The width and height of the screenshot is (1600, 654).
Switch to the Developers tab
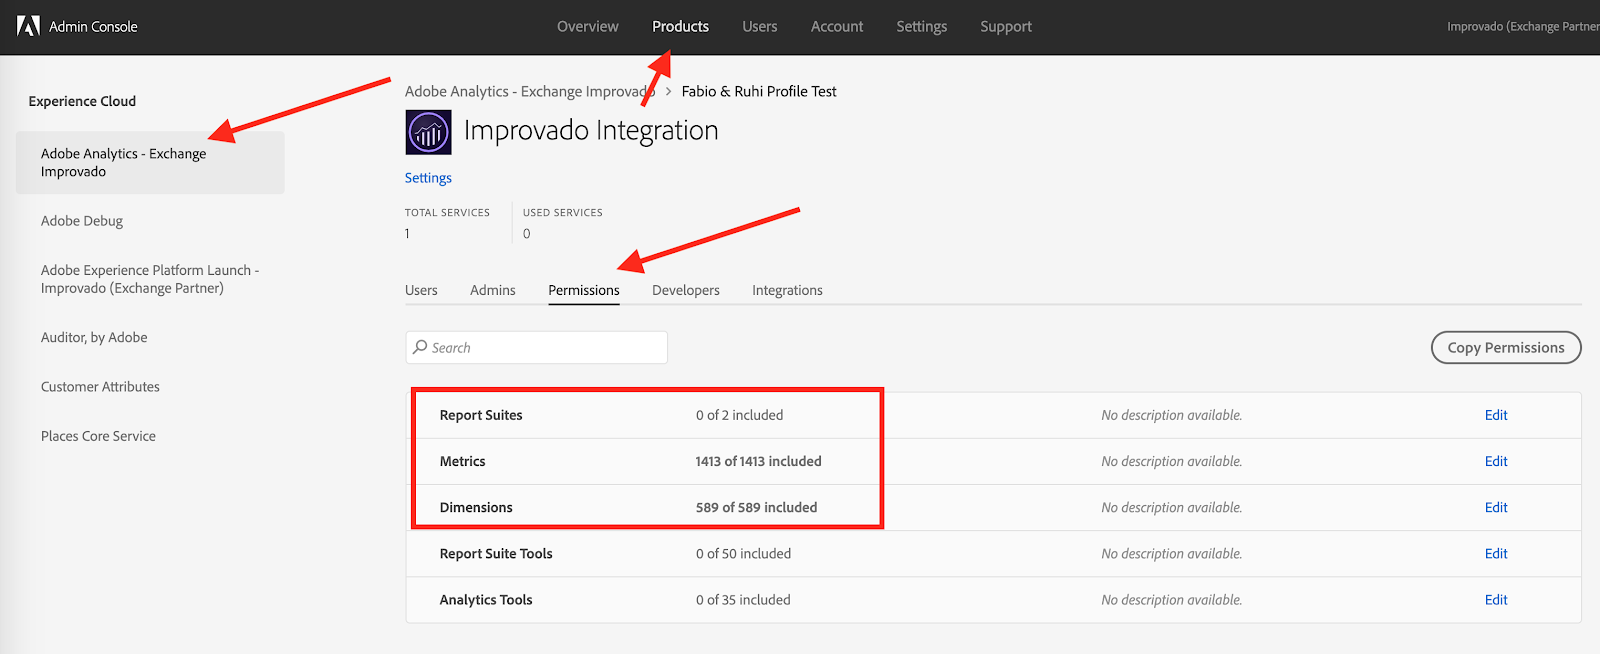[686, 290]
